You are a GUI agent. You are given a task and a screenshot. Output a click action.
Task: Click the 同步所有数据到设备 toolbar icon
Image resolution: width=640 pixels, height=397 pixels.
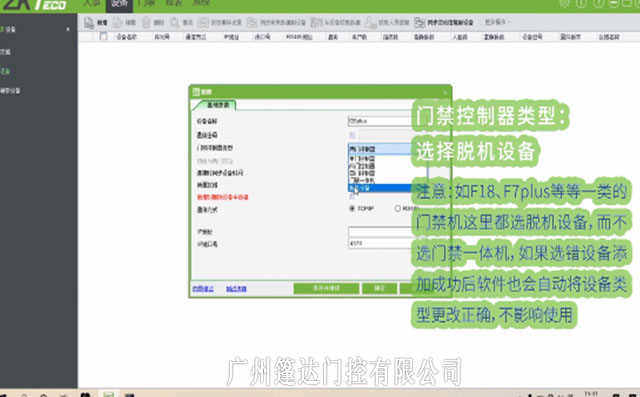click(252, 22)
